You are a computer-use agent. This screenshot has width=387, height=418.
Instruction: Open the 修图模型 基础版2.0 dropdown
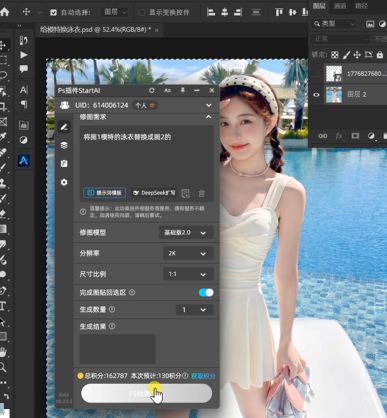pos(186,233)
